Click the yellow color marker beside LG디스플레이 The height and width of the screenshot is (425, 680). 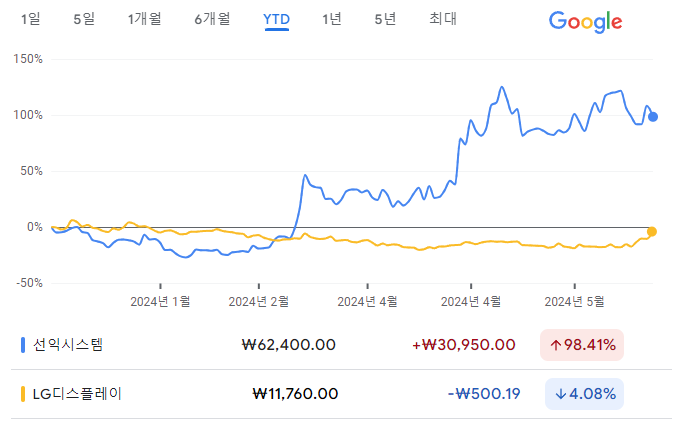point(23,394)
